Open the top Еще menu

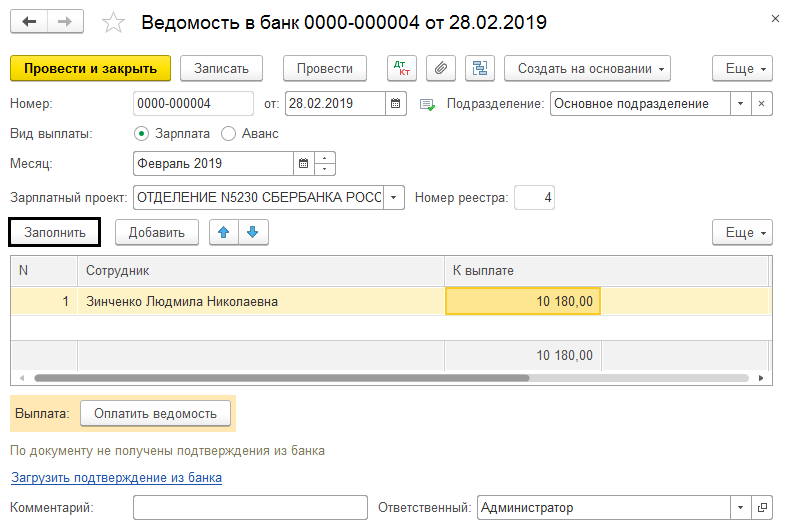click(742, 69)
